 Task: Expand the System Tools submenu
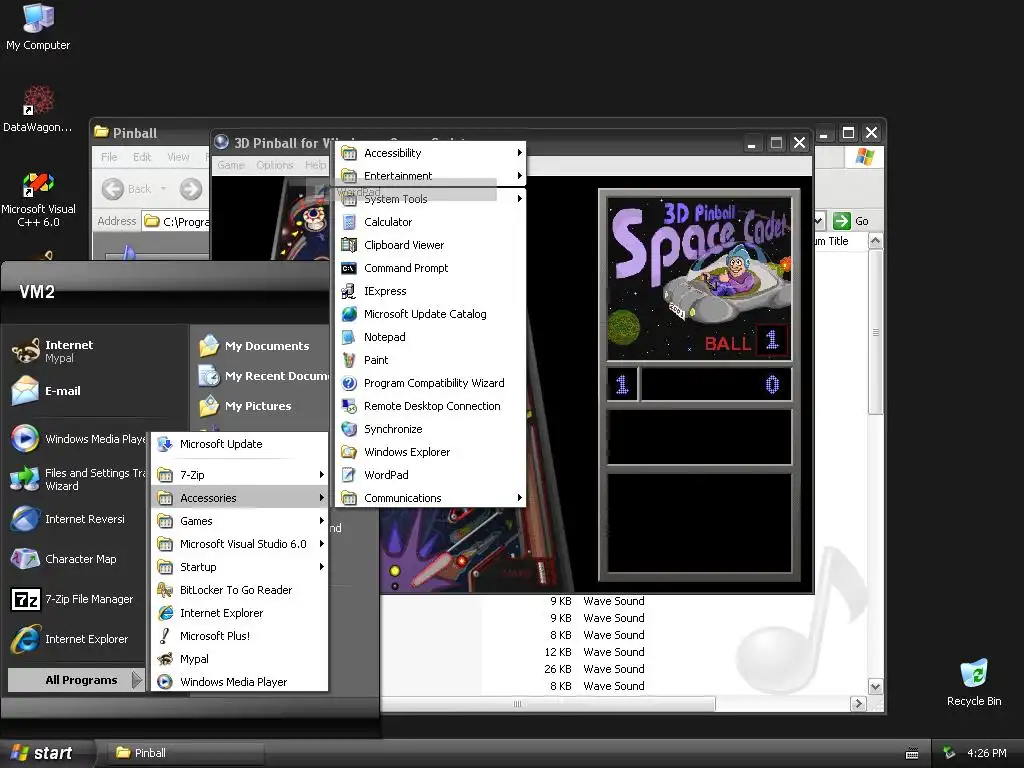tap(431, 199)
